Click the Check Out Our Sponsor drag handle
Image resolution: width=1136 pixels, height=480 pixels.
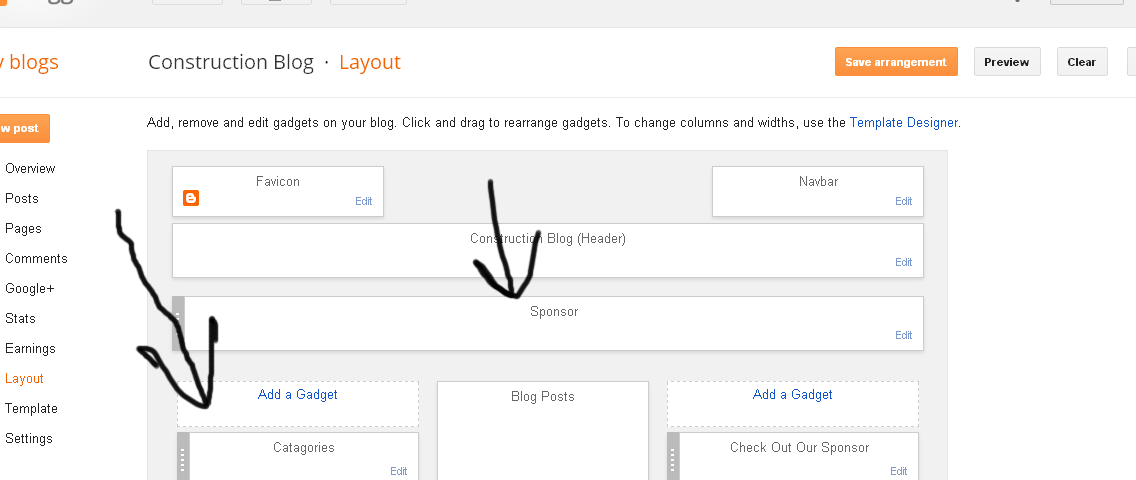(673, 456)
